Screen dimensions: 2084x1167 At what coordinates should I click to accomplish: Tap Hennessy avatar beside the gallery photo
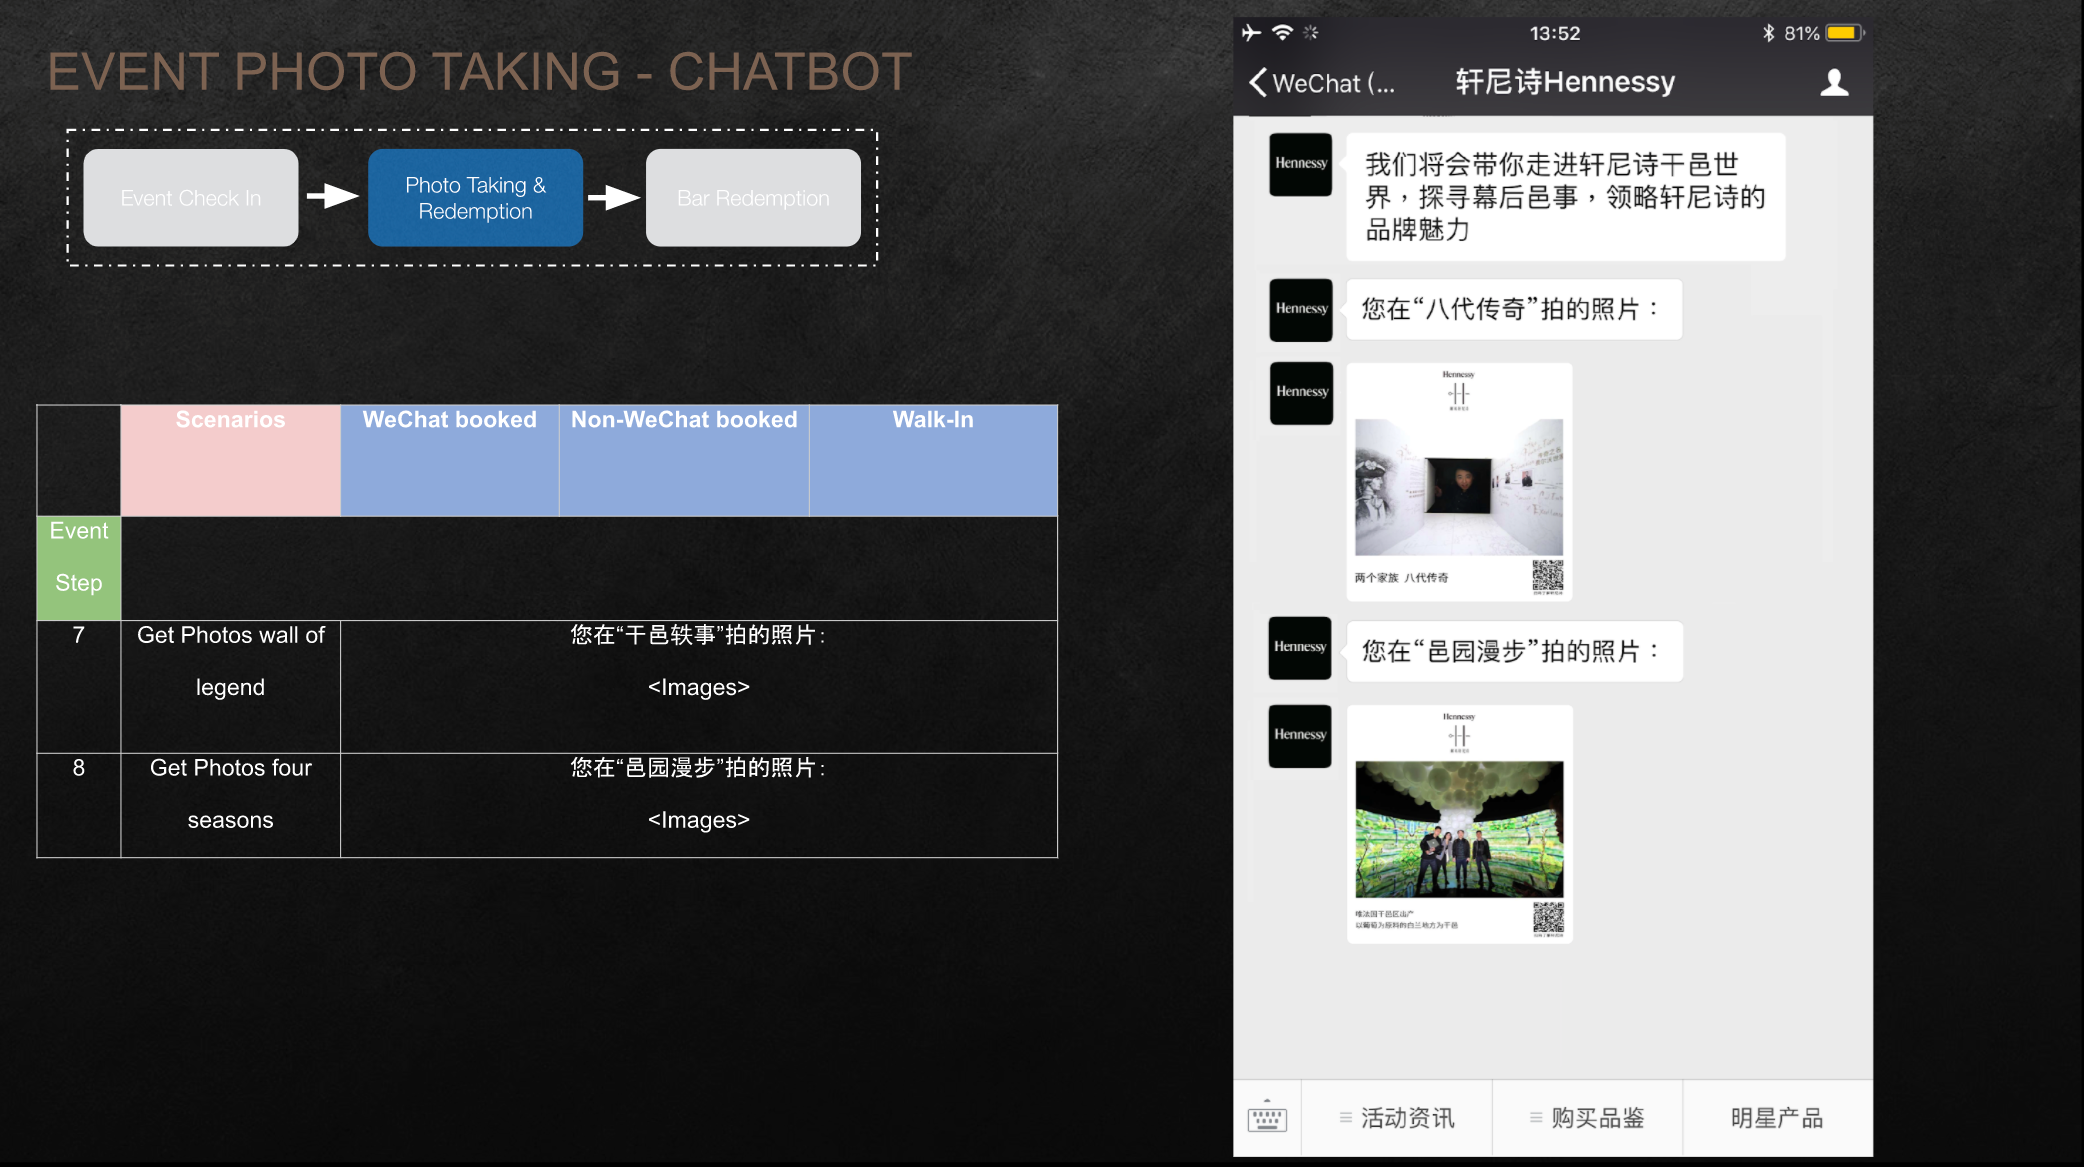coord(1301,392)
